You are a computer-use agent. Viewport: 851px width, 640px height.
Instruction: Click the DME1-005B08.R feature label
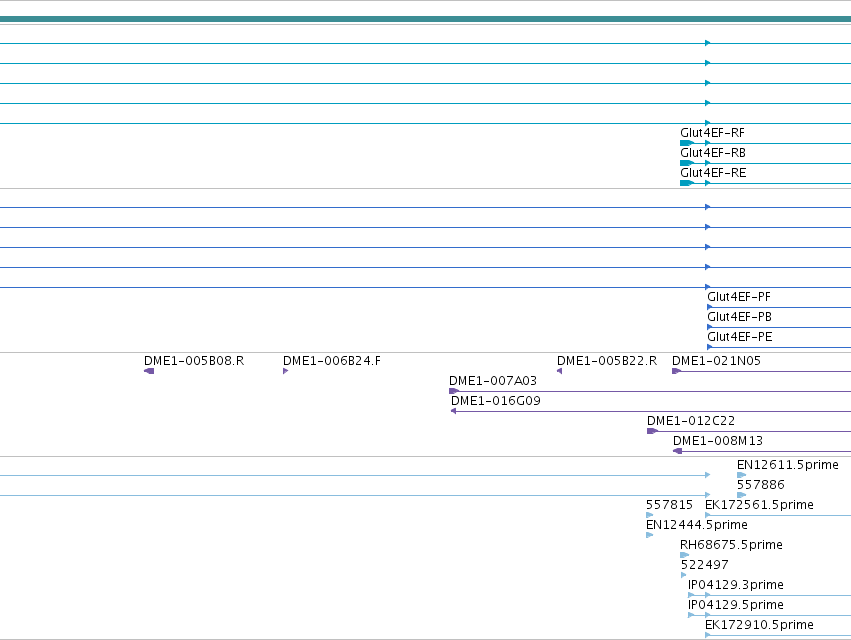click(x=194, y=361)
